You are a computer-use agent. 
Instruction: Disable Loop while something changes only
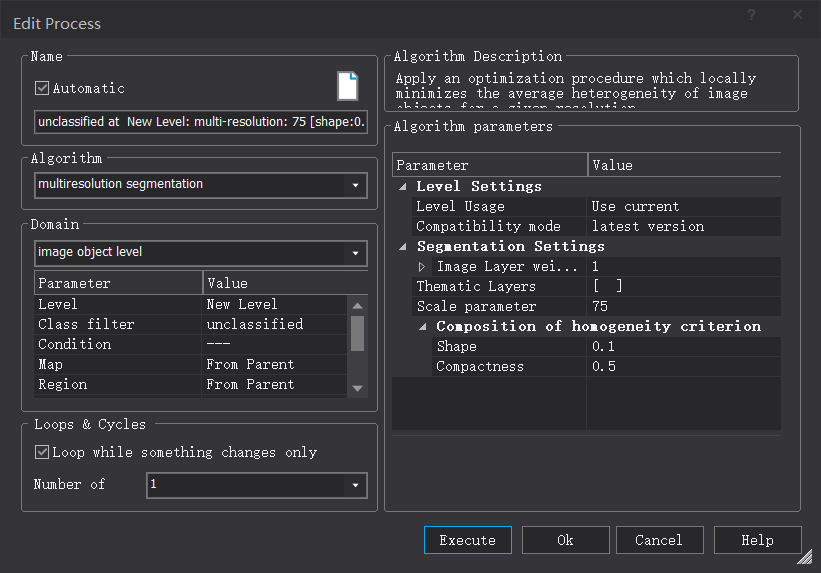pos(42,452)
